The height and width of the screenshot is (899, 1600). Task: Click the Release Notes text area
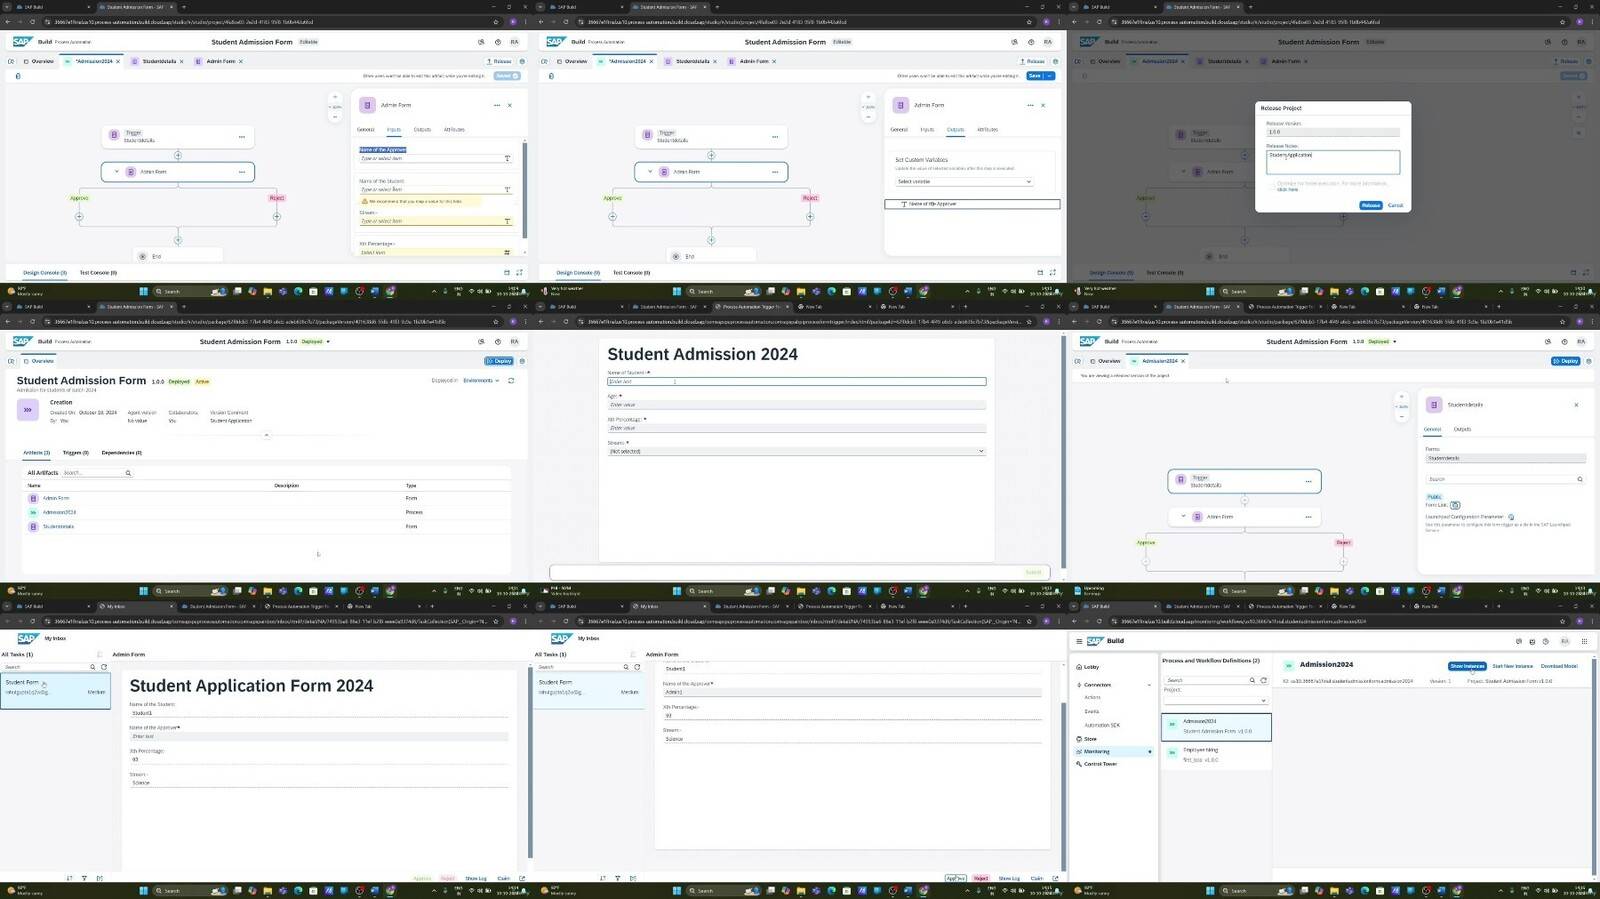point(1332,162)
